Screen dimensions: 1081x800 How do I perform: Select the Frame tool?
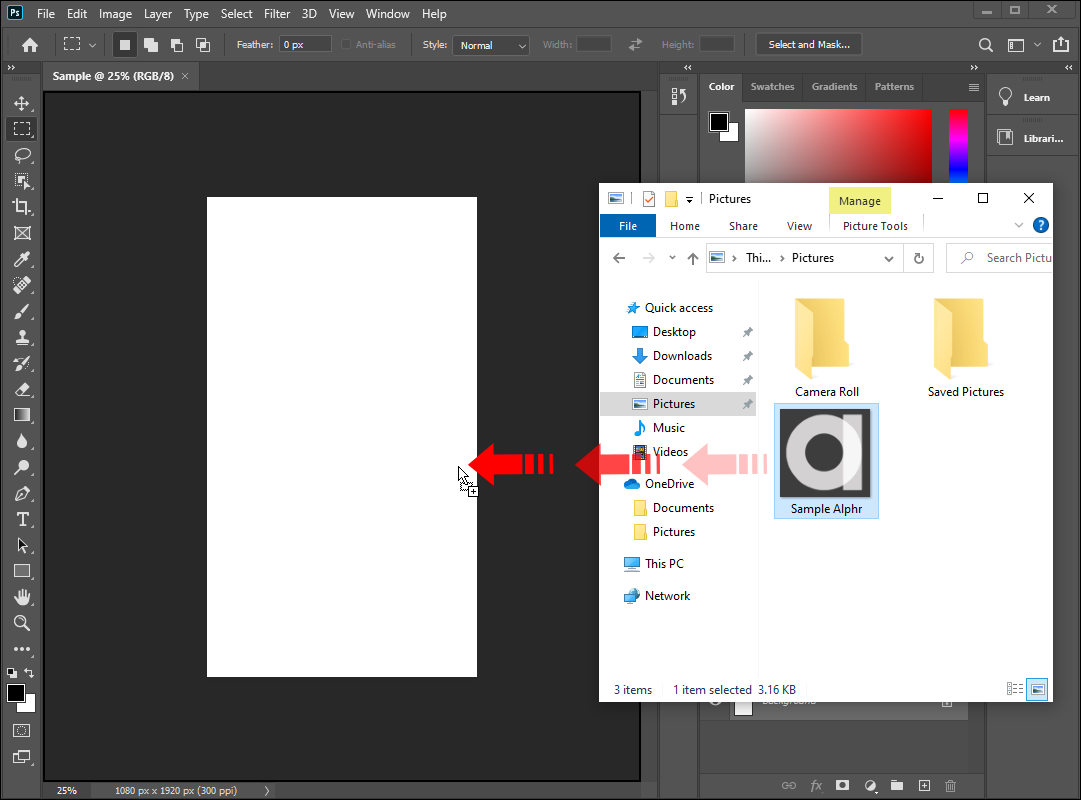point(22,233)
